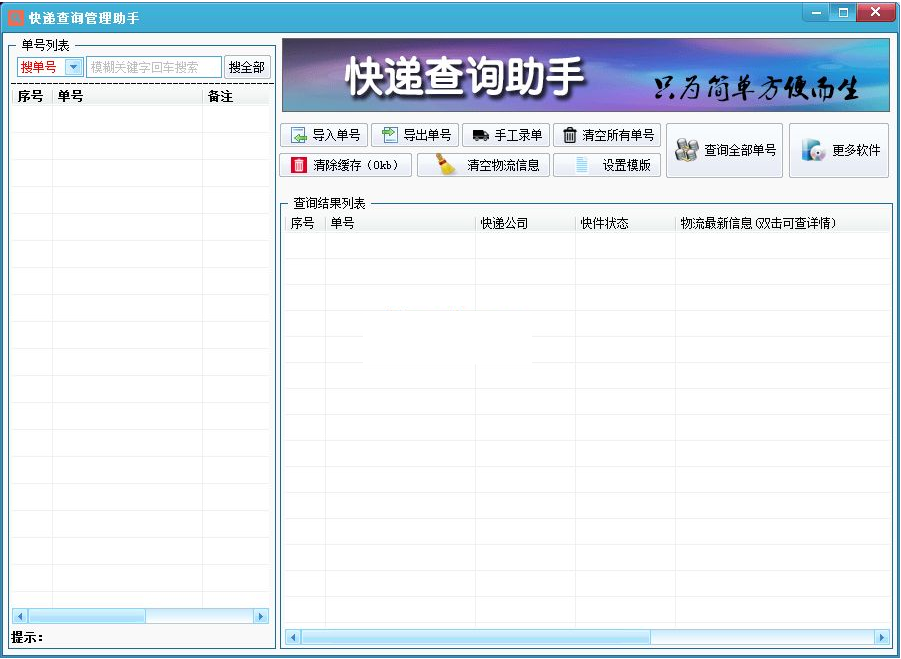The image size is (901, 659).
Task: Sort by 快递公司 column header
Action: click(x=525, y=223)
